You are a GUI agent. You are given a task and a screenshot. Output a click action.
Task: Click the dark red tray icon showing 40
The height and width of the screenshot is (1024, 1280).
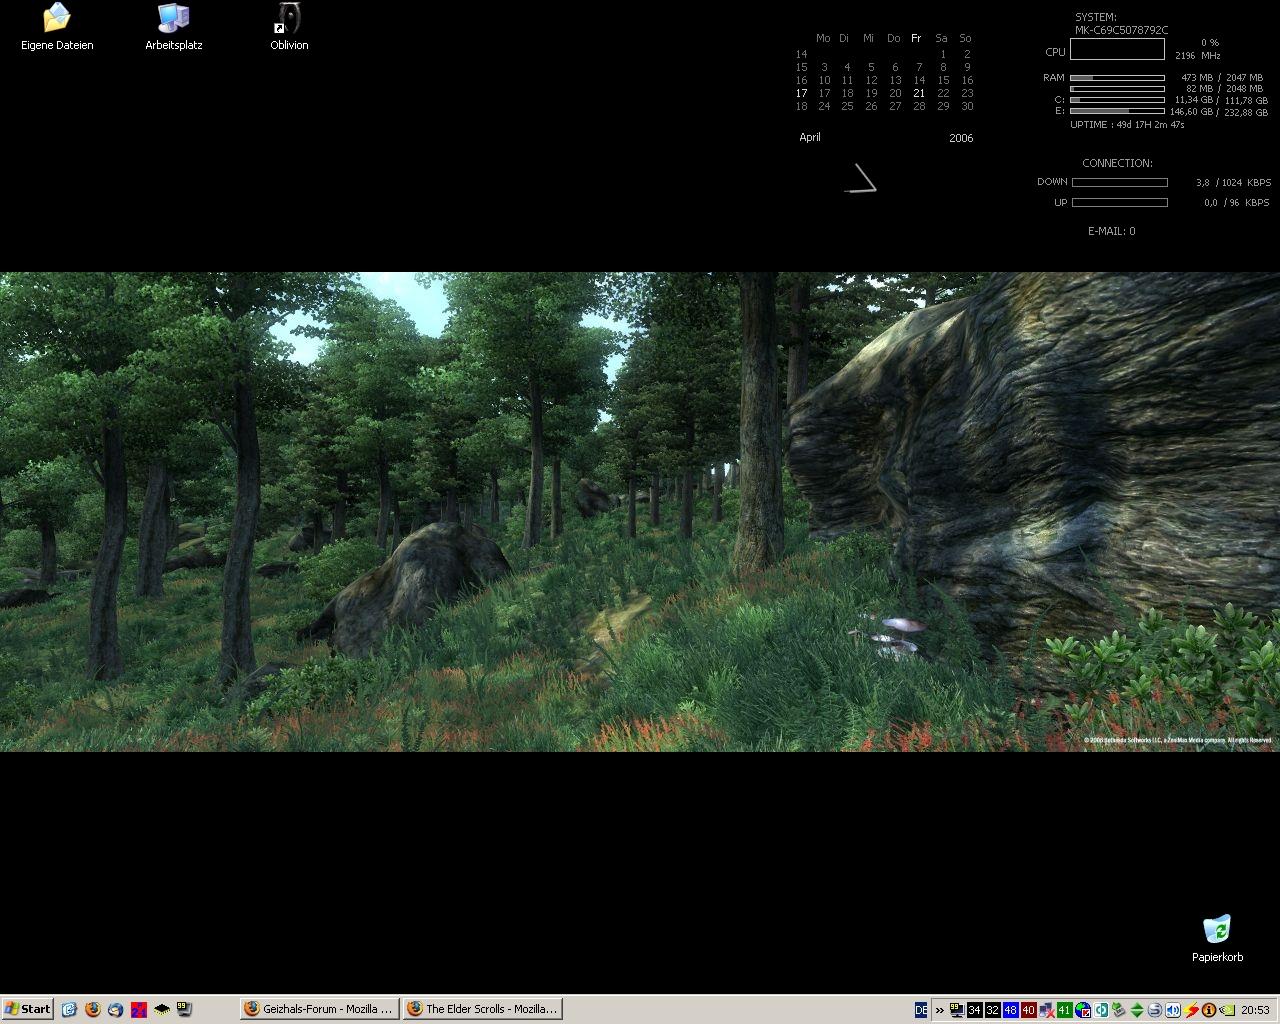(1029, 1010)
